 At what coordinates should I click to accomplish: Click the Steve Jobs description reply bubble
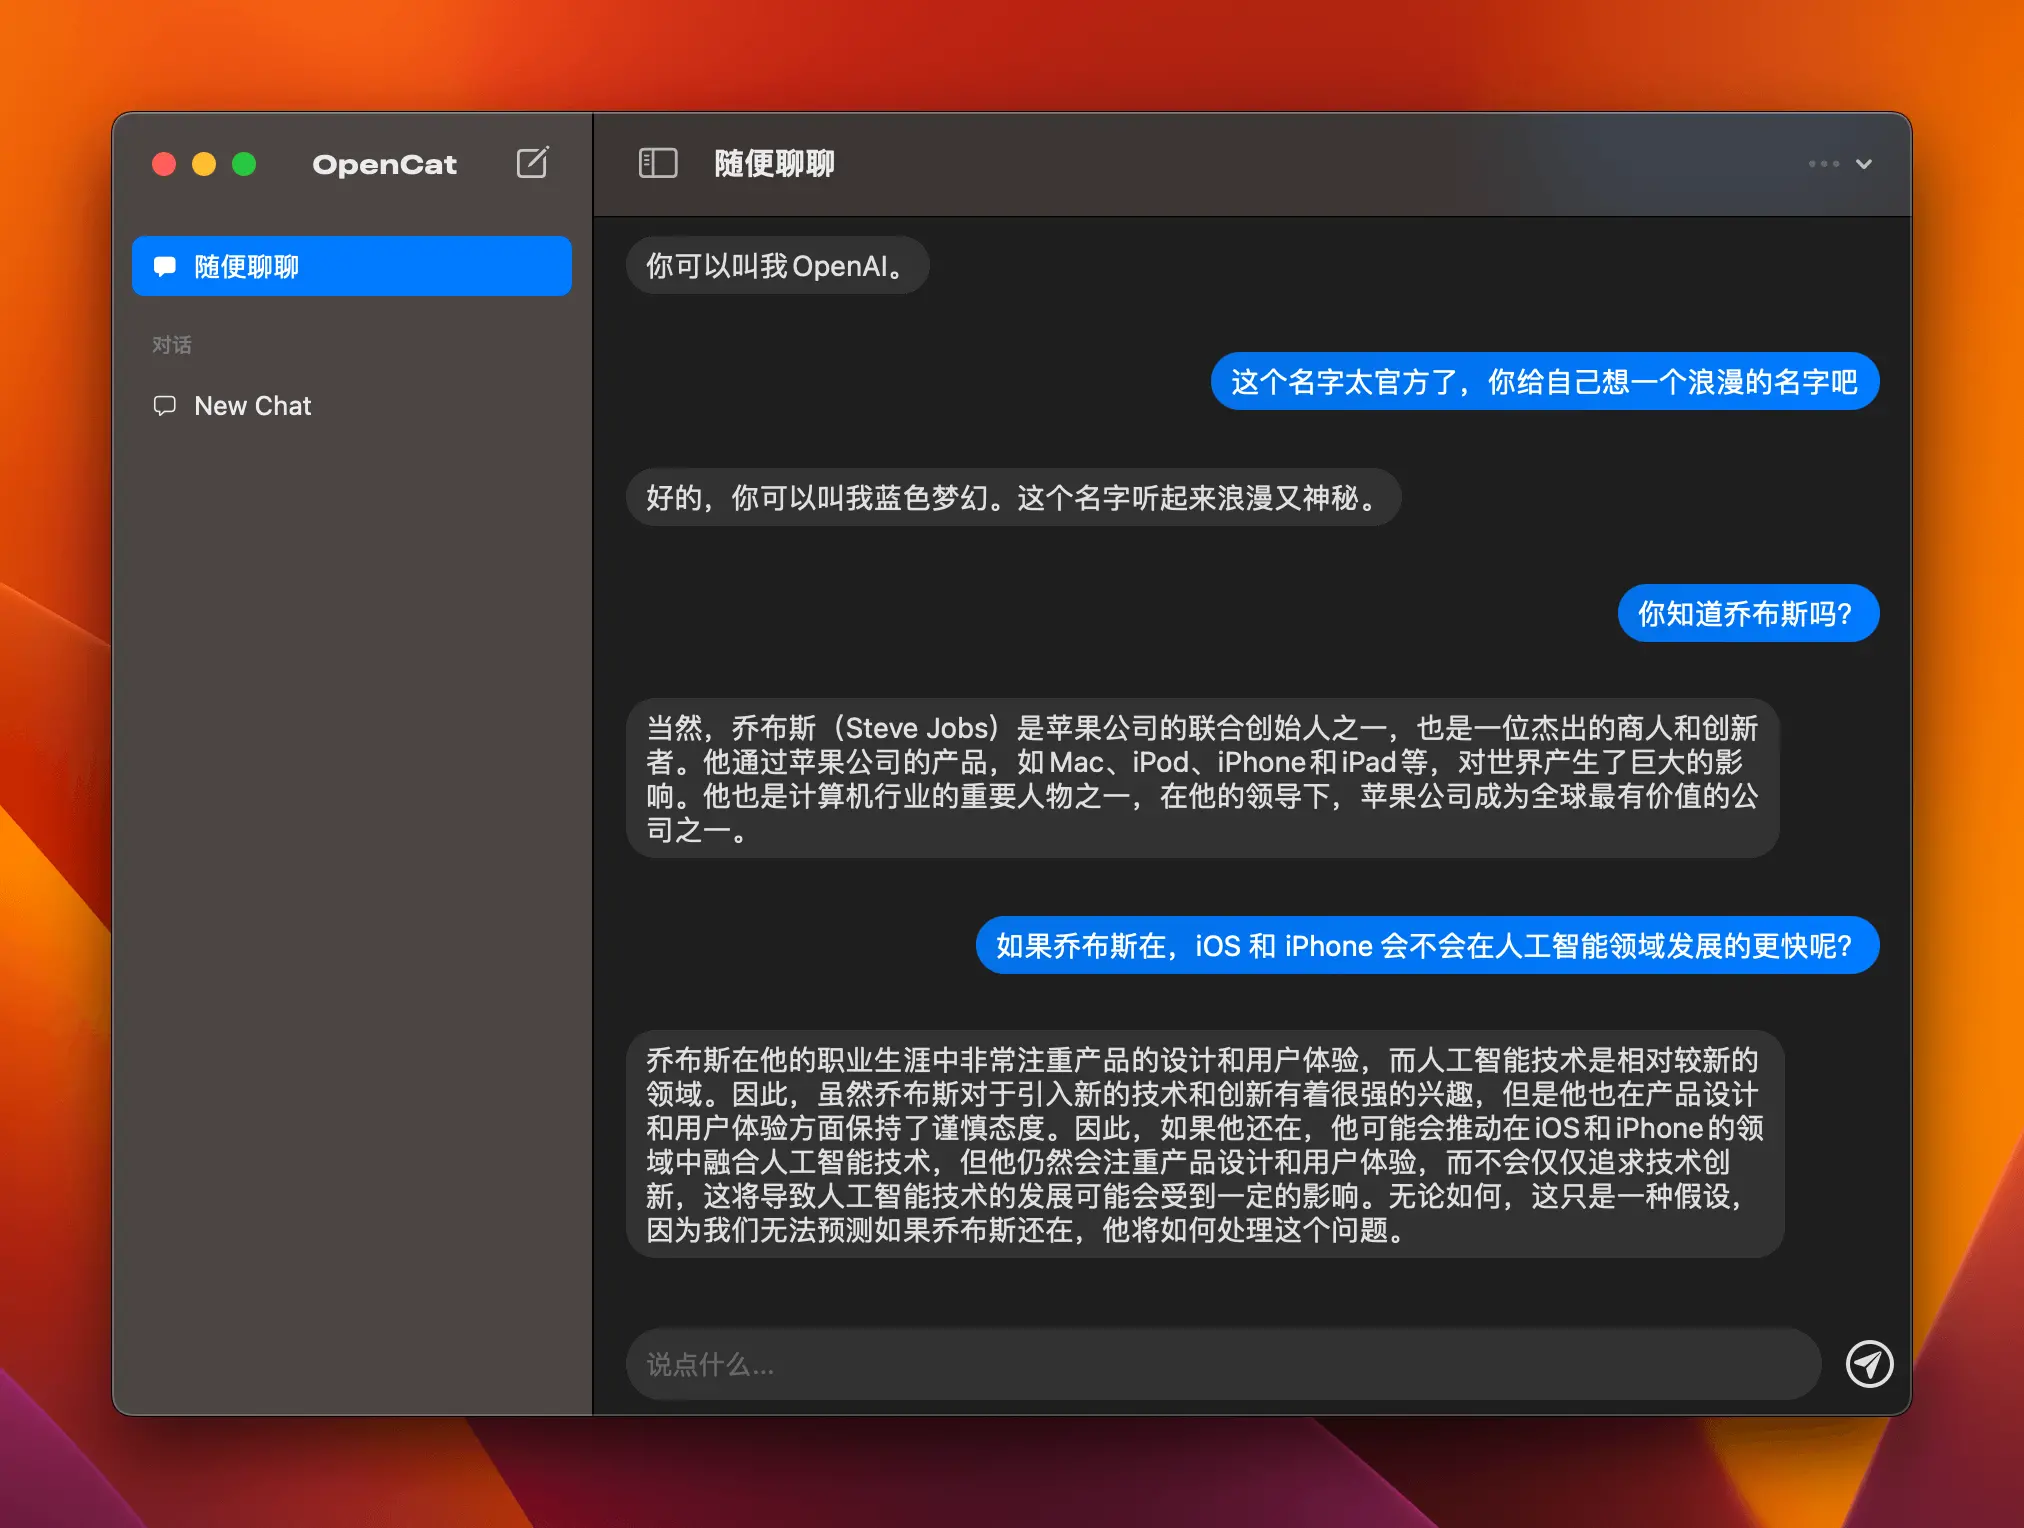(x=1202, y=778)
